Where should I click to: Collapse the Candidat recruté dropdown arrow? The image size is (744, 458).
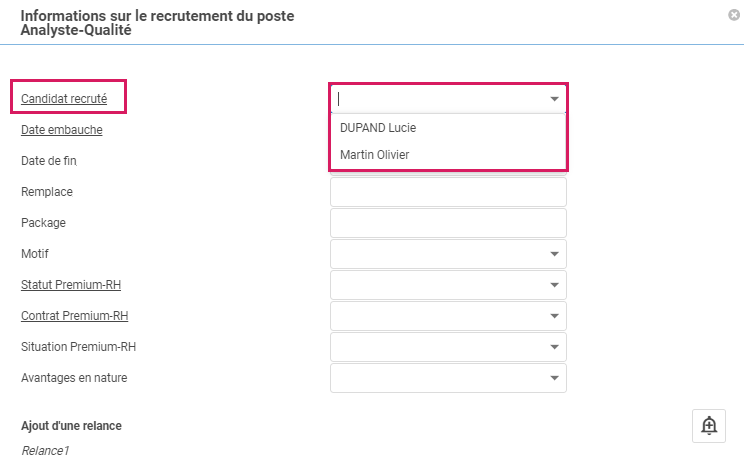pos(554,99)
